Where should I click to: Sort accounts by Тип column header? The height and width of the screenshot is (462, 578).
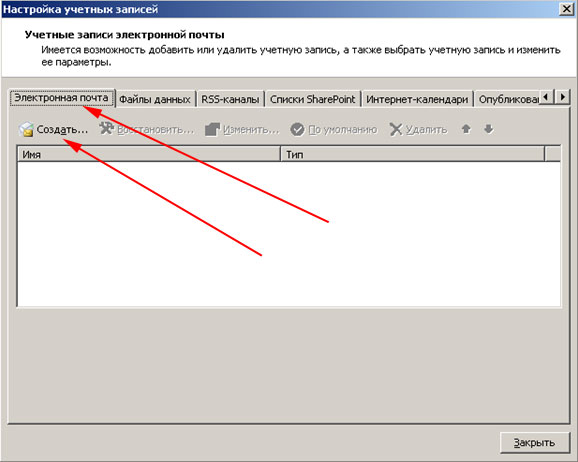click(413, 154)
